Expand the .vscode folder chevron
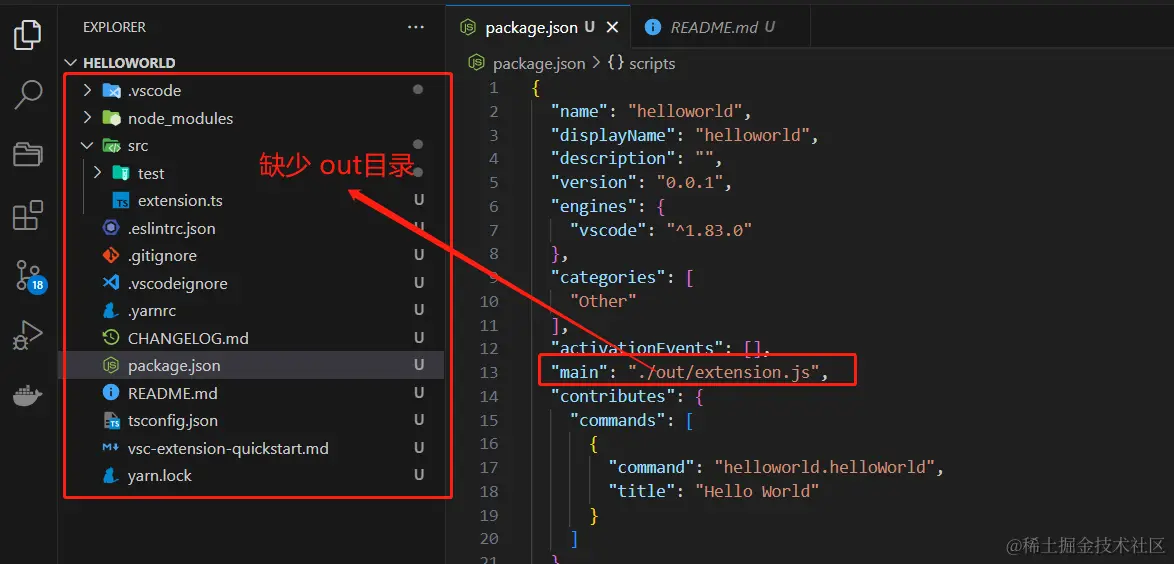 87,91
